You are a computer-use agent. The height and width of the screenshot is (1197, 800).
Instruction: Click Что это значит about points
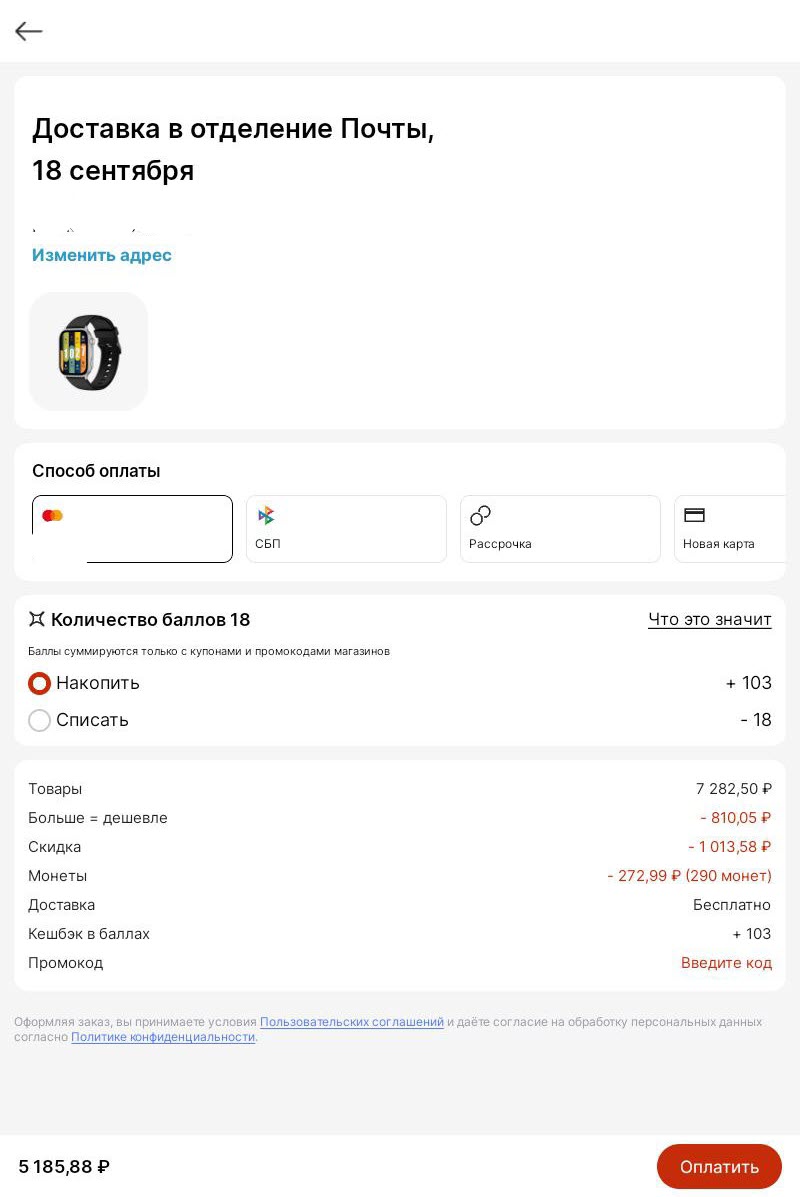point(710,619)
